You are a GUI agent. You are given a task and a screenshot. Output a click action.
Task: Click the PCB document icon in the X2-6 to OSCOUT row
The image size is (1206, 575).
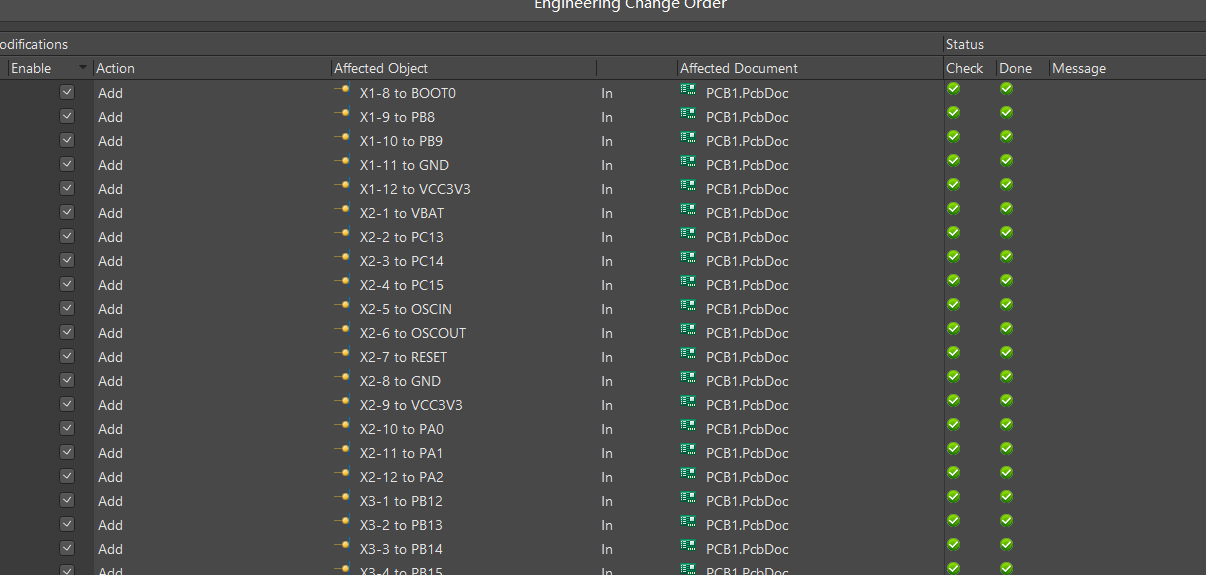(x=688, y=329)
